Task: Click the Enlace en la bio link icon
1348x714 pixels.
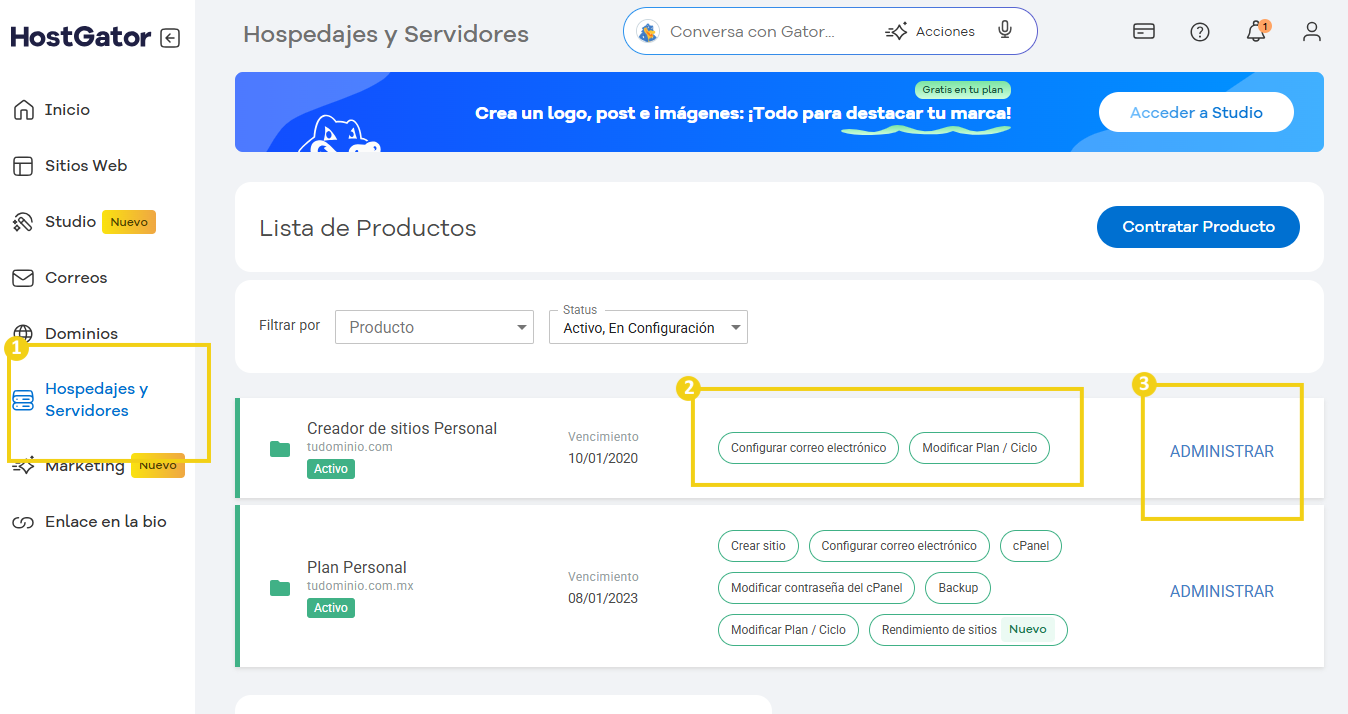Action: point(23,522)
